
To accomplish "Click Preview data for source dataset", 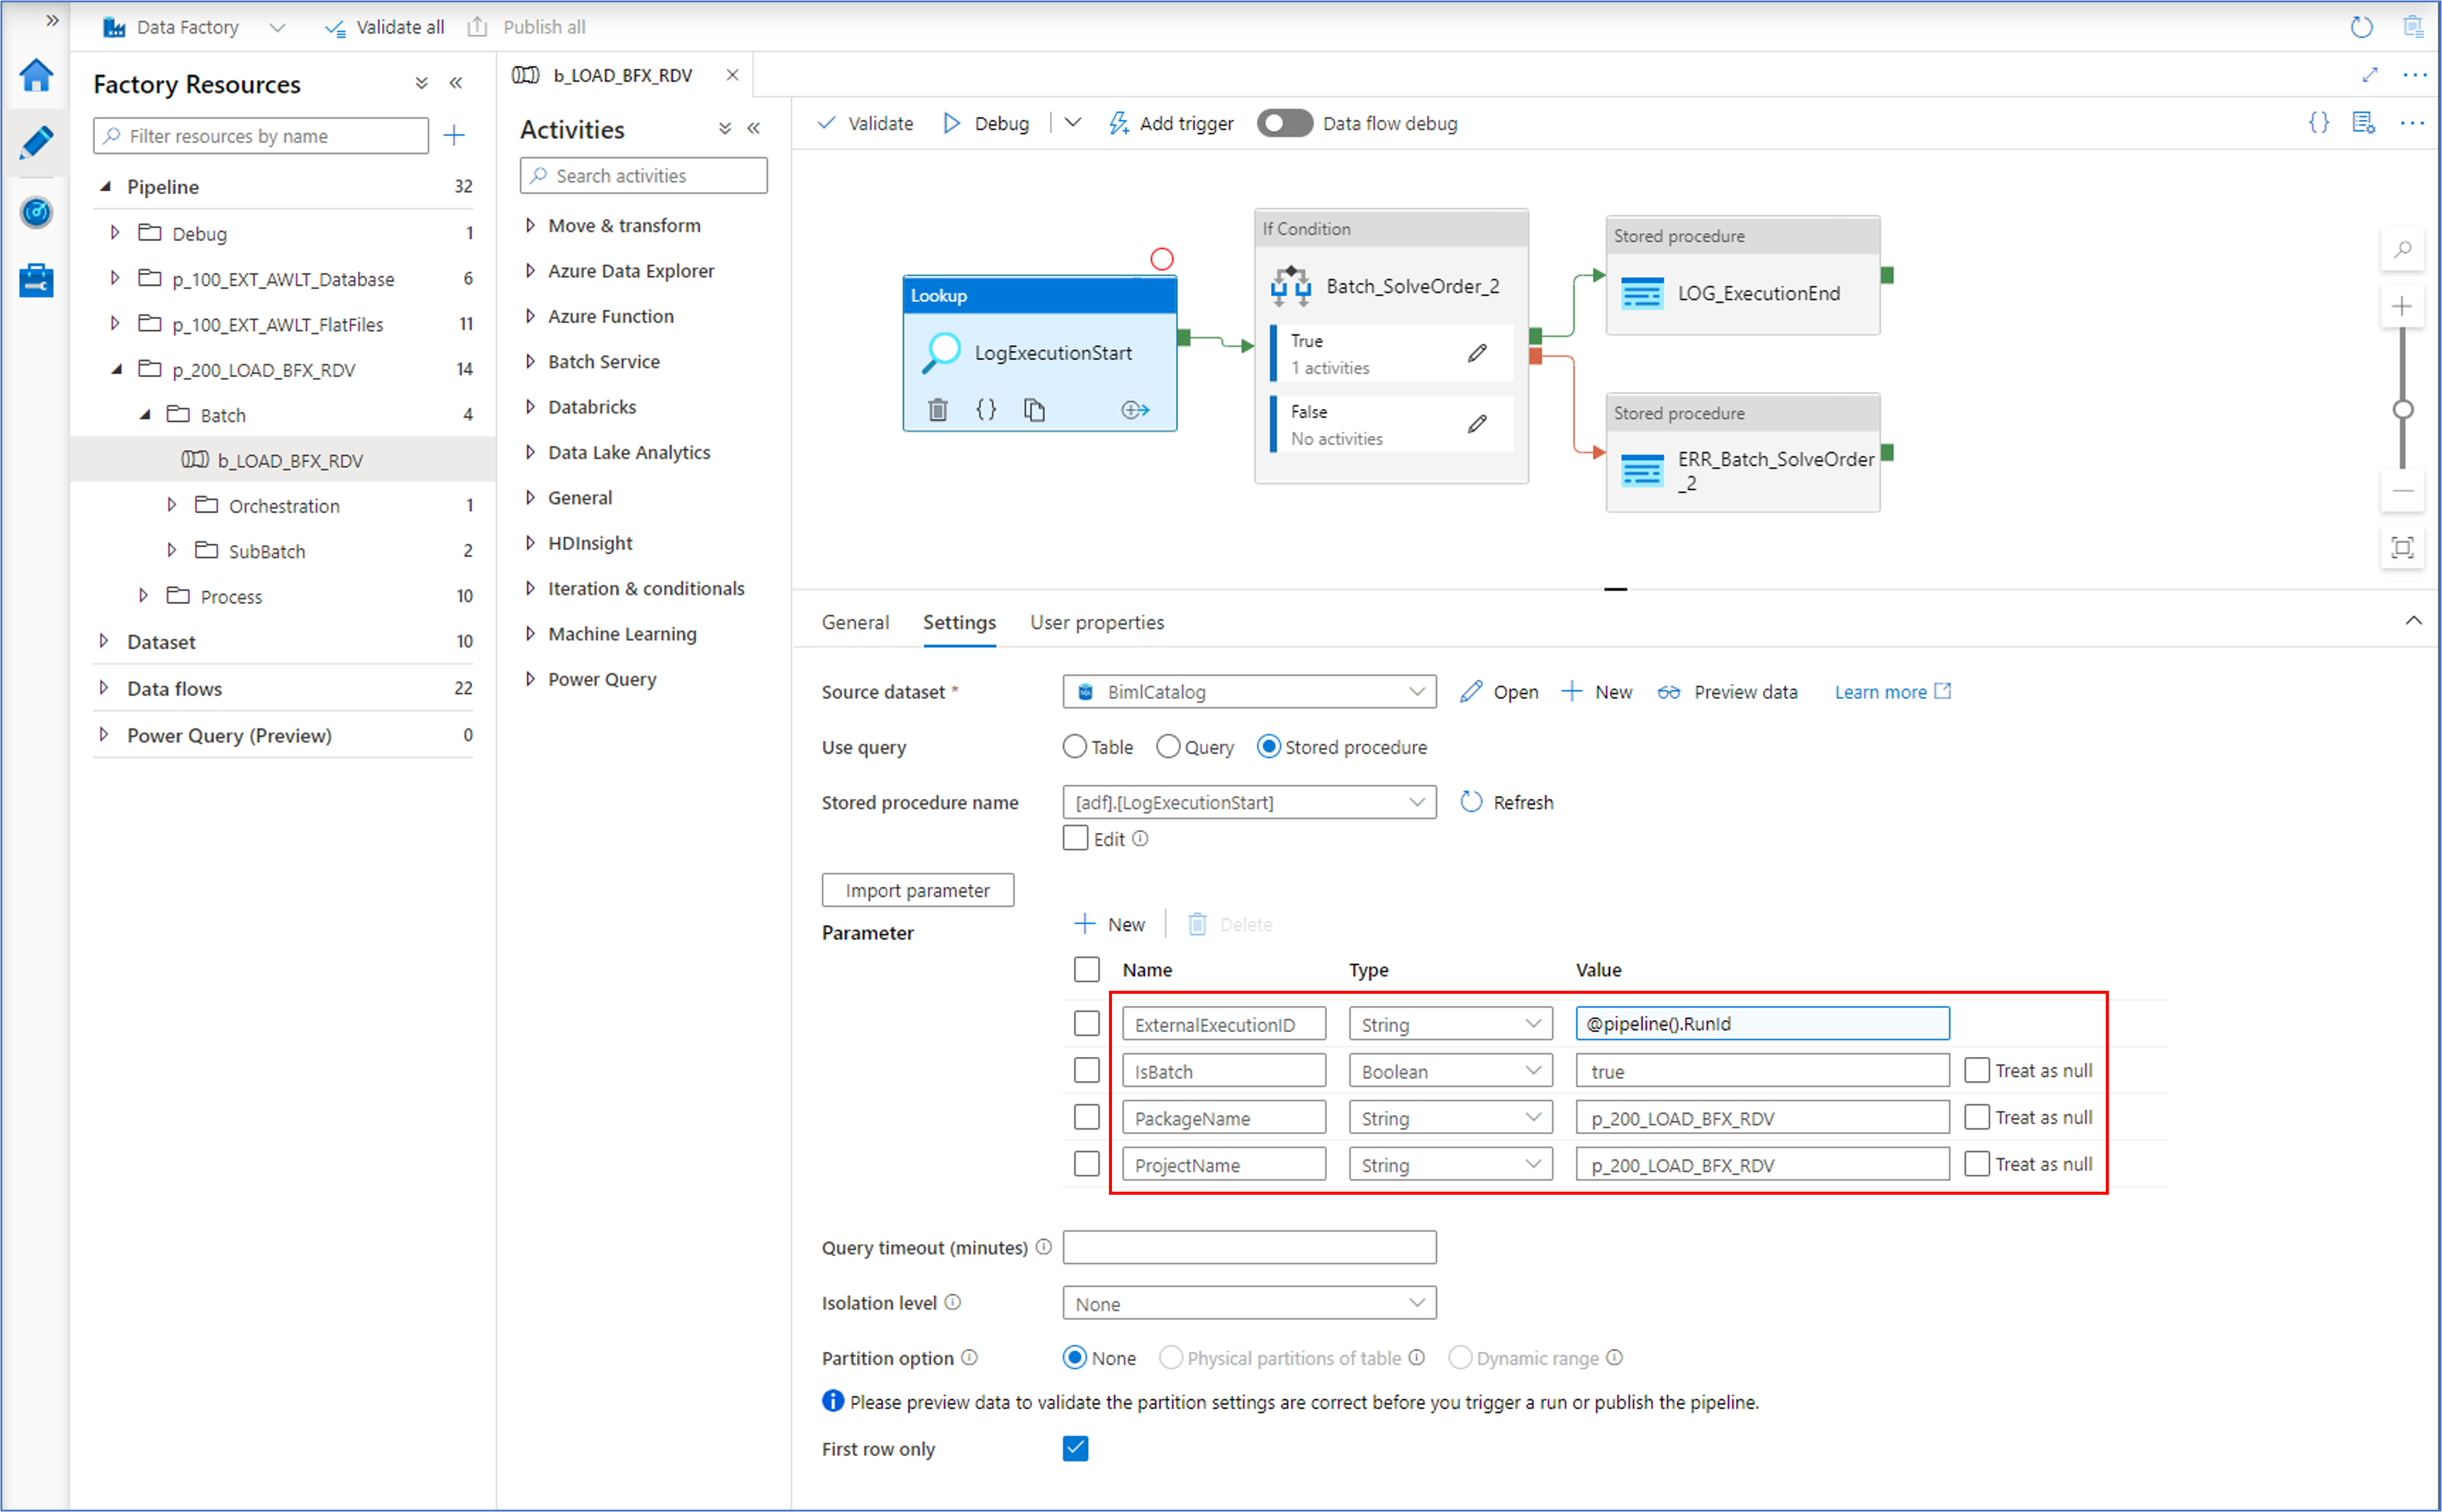I will [x=1727, y=692].
